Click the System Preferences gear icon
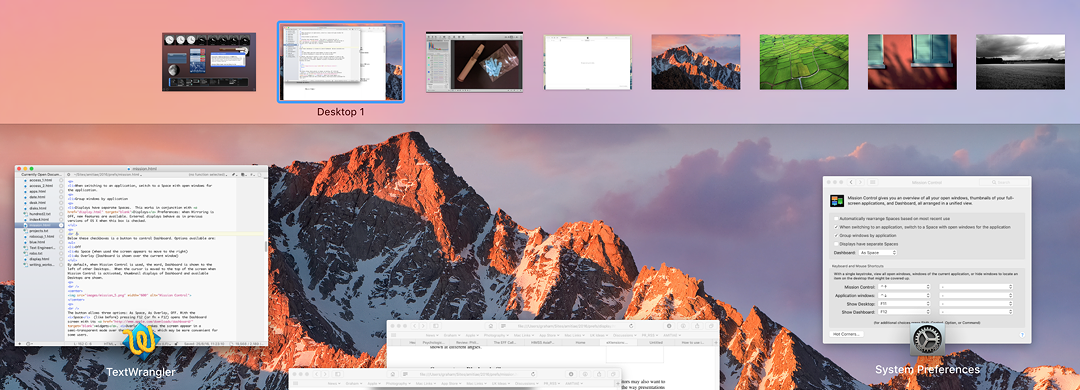The height and width of the screenshot is (390, 1080). (926, 339)
